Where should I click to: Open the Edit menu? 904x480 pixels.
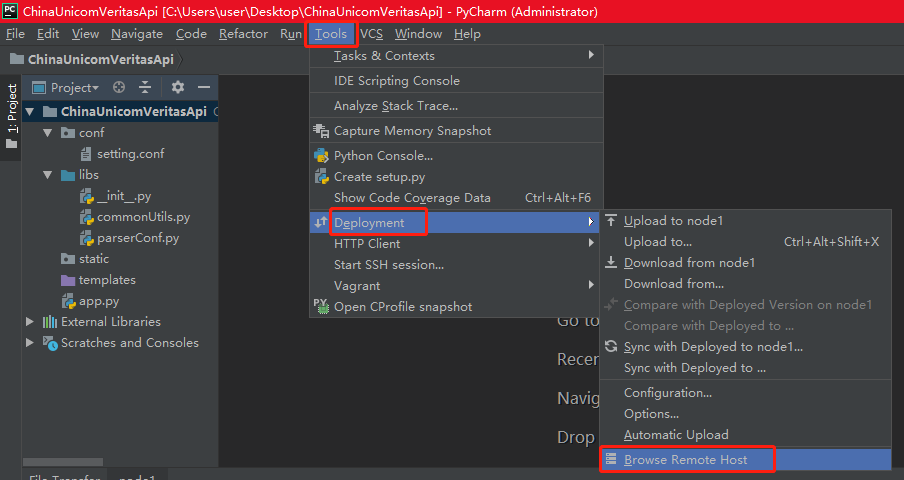point(48,34)
